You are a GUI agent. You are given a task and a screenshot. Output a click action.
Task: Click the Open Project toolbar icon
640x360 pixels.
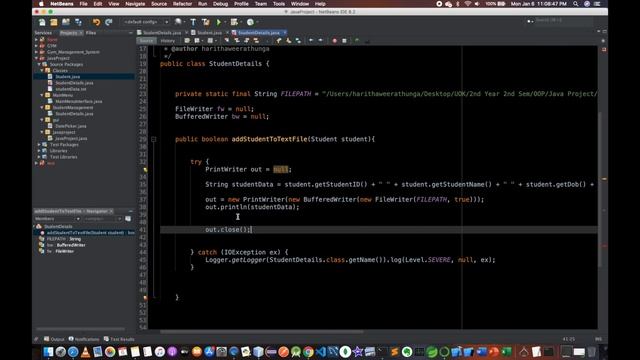(x=66, y=22)
